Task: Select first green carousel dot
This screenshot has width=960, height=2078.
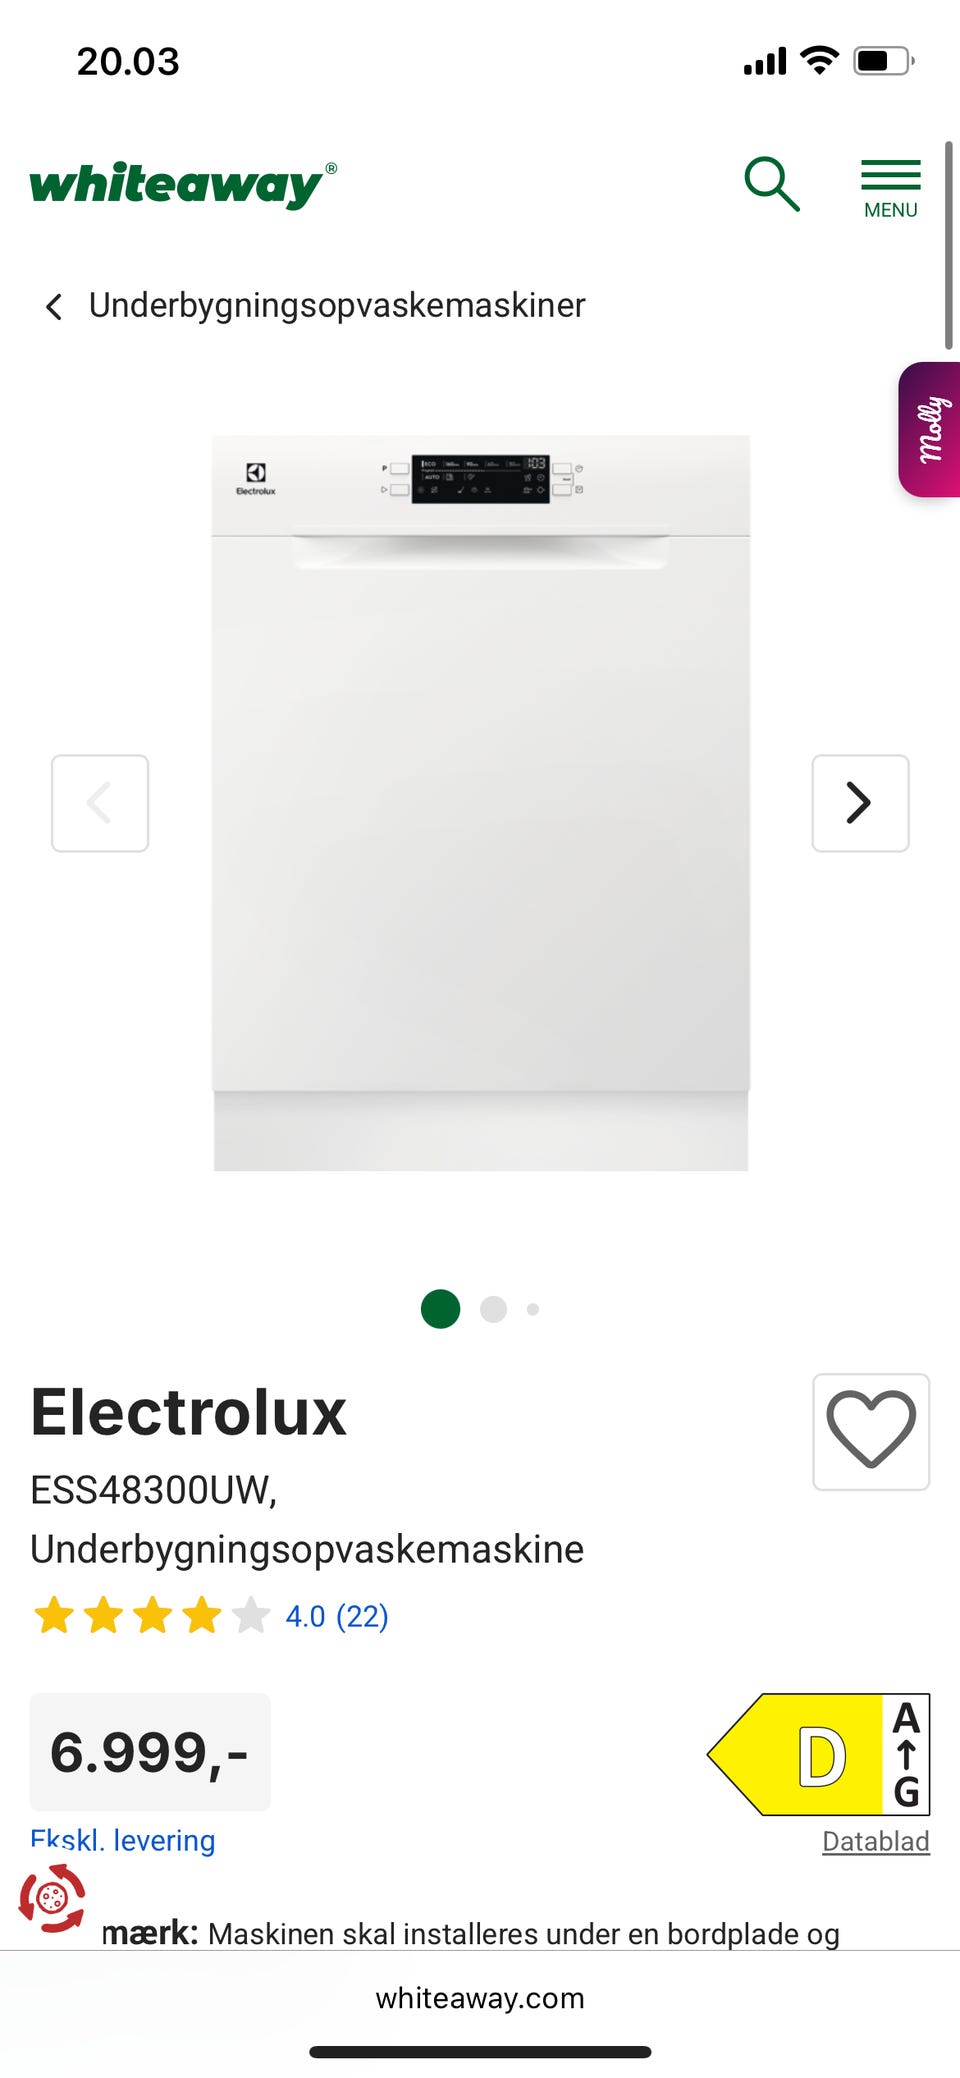Action: pos(440,1309)
